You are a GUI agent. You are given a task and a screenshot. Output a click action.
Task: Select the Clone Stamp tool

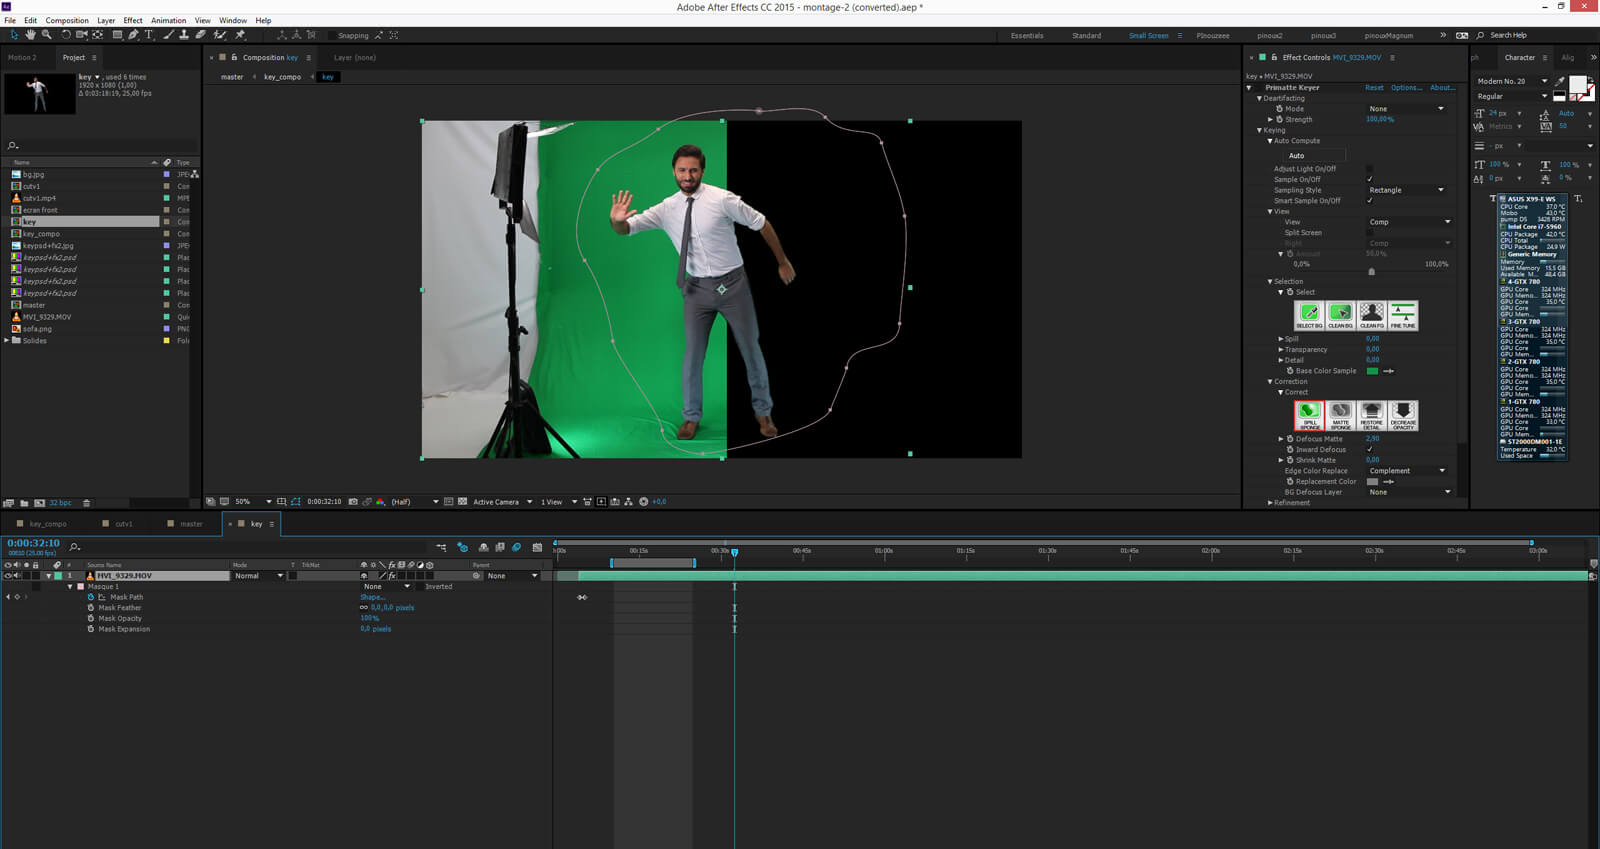pos(184,35)
